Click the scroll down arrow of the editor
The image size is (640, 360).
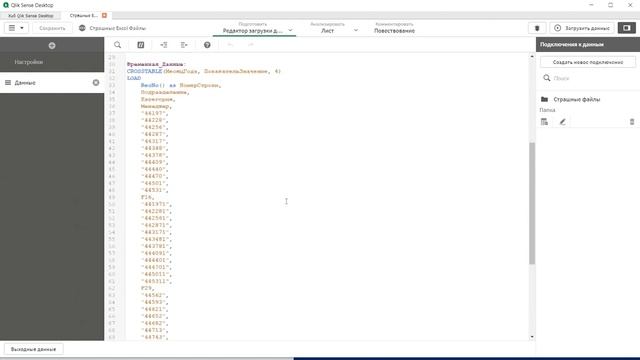coord(531,337)
